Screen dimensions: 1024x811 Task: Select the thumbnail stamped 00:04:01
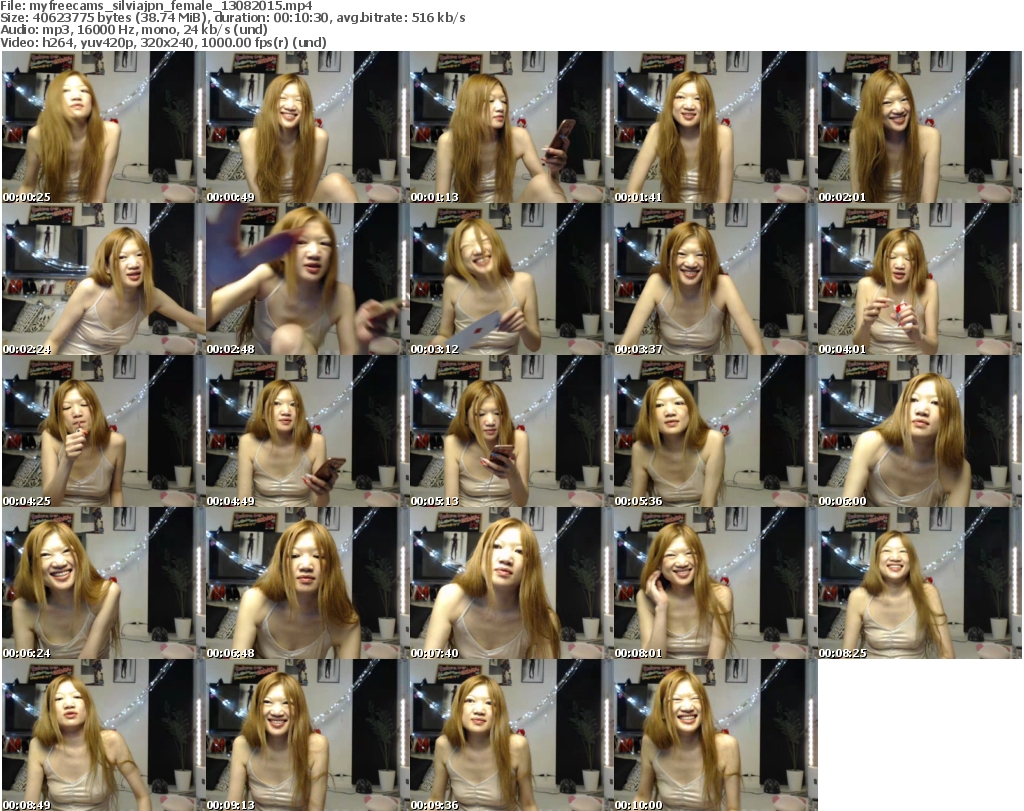click(920, 279)
